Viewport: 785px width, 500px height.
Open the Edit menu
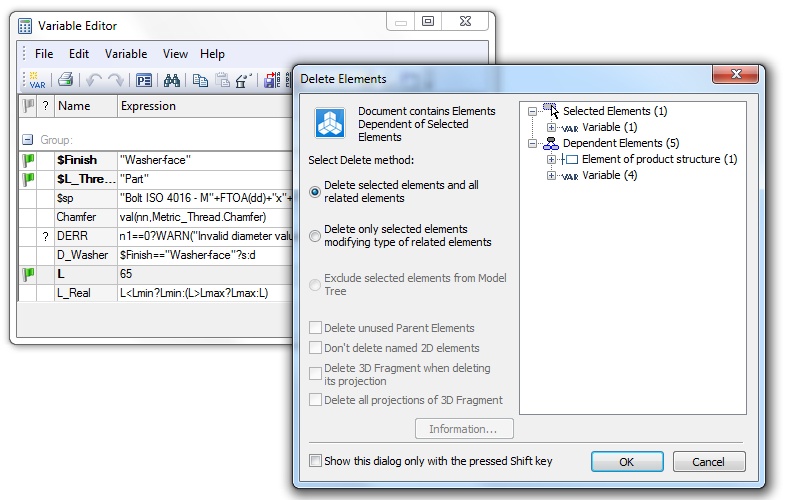[x=79, y=54]
